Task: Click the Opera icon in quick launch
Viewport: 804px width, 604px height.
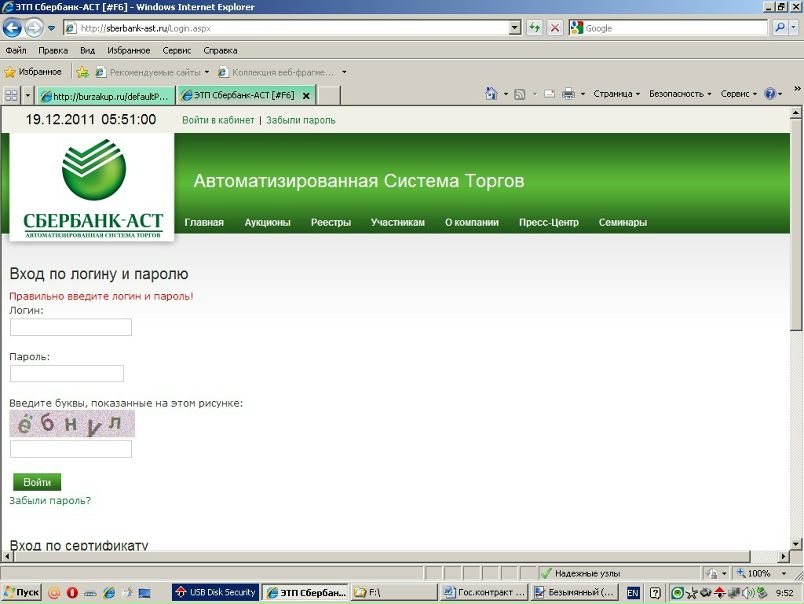Action: [71, 593]
